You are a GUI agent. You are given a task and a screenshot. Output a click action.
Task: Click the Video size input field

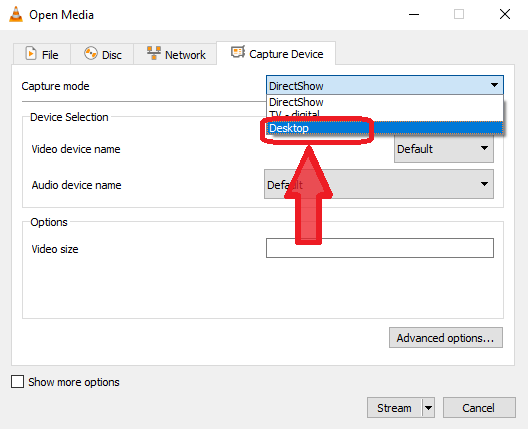pos(380,248)
